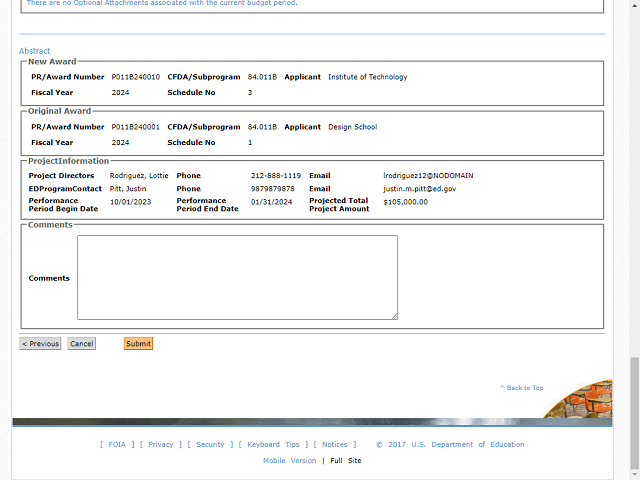Select Original Award number P011B240001
The height and width of the screenshot is (480, 640).
(136, 127)
